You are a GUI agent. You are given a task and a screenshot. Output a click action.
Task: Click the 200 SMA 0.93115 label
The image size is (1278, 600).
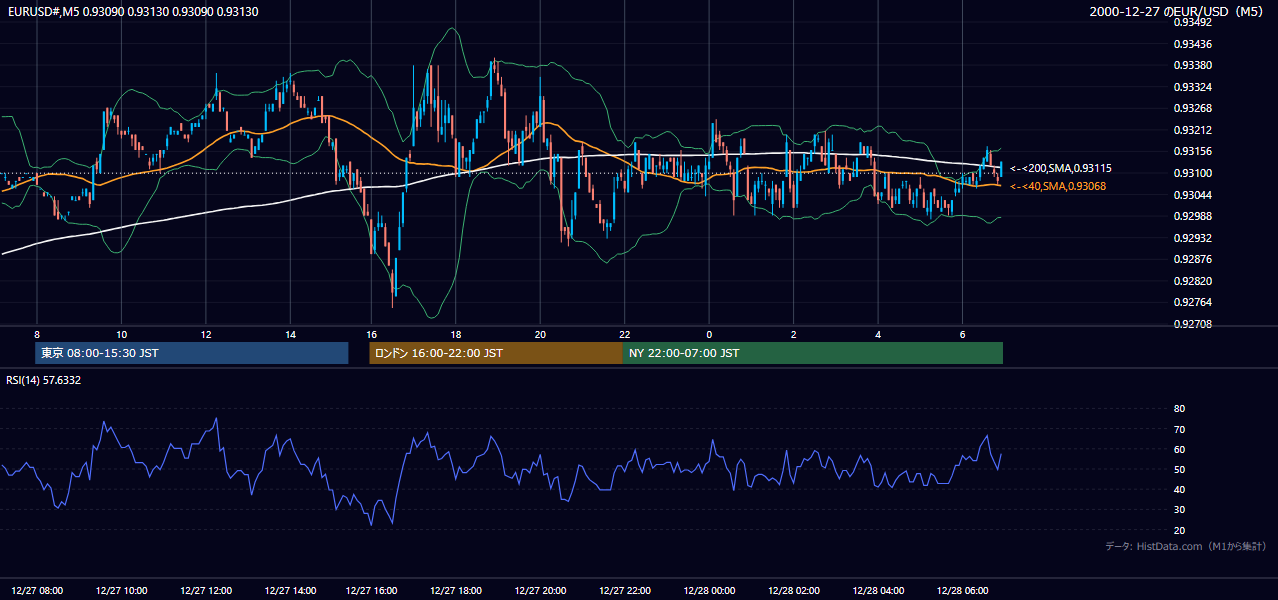click(x=1061, y=169)
